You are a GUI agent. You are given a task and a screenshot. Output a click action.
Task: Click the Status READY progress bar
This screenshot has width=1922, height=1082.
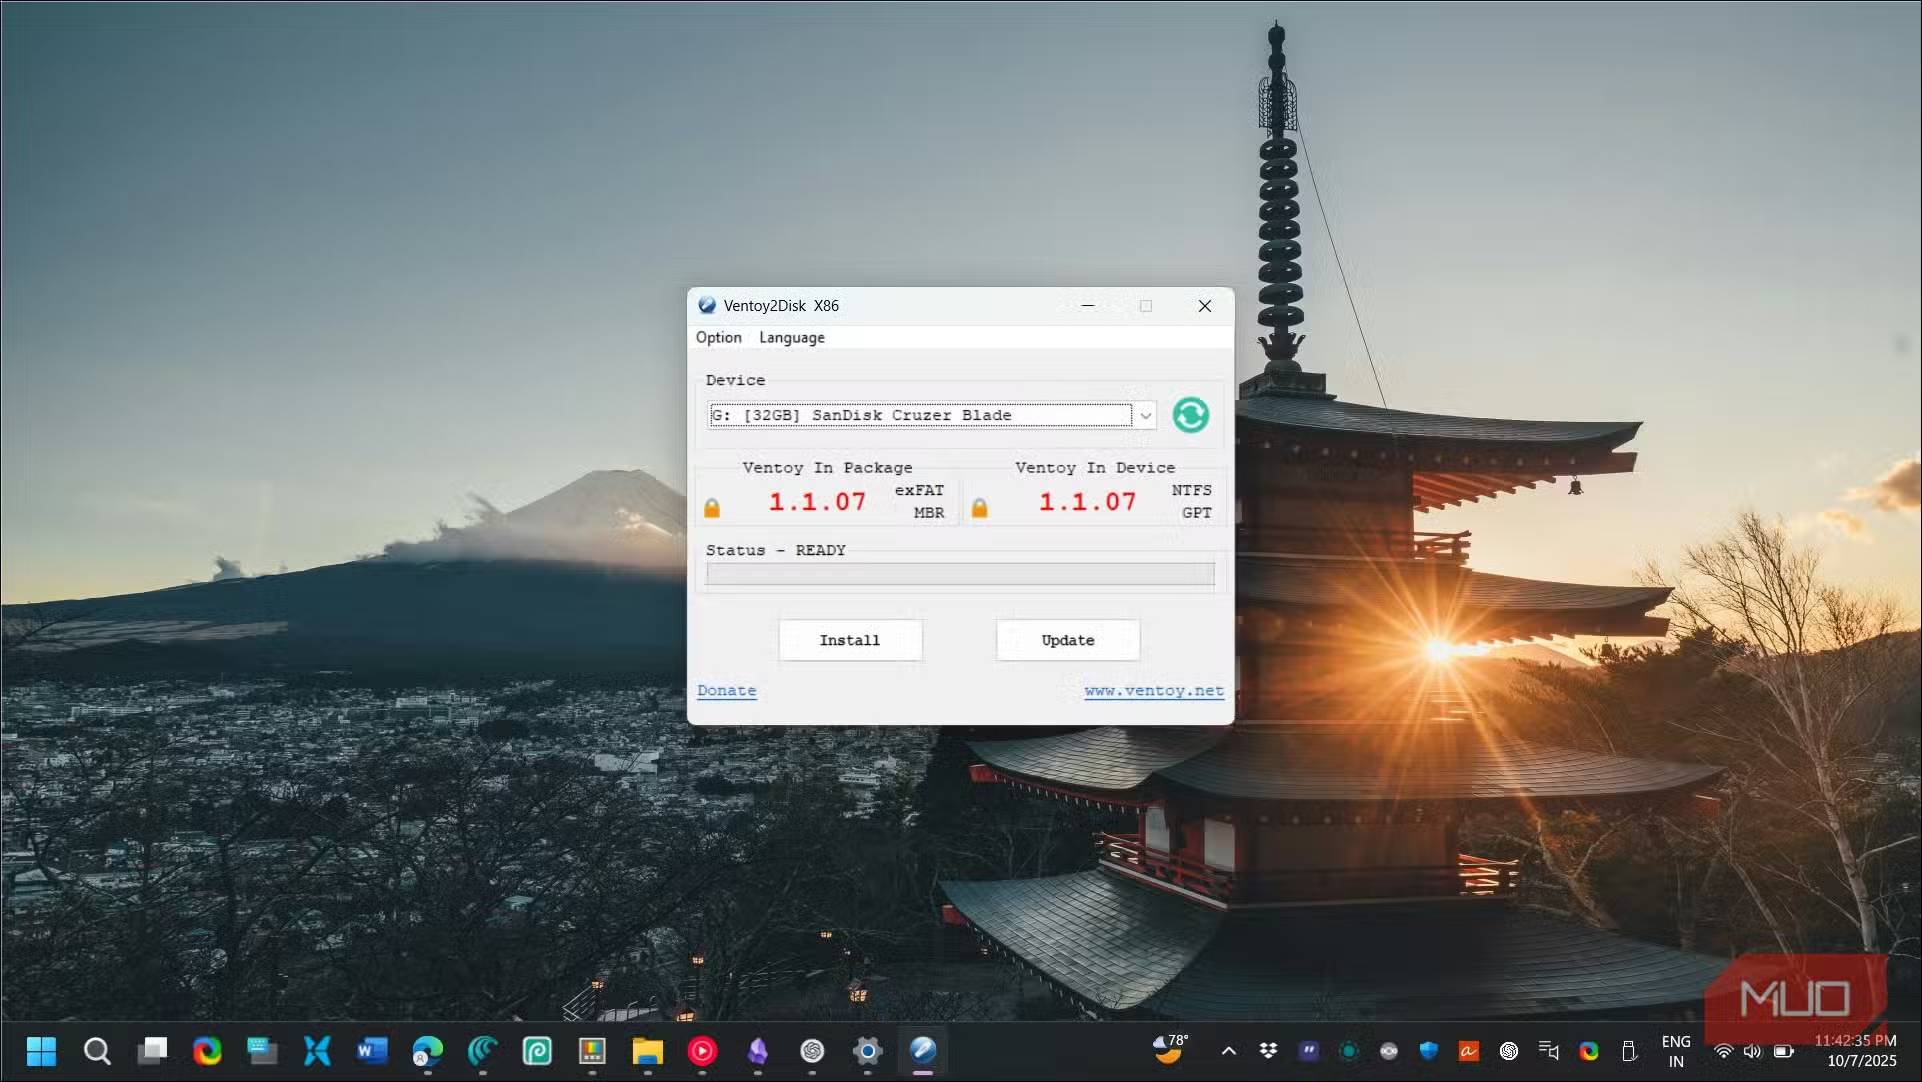(x=958, y=573)
